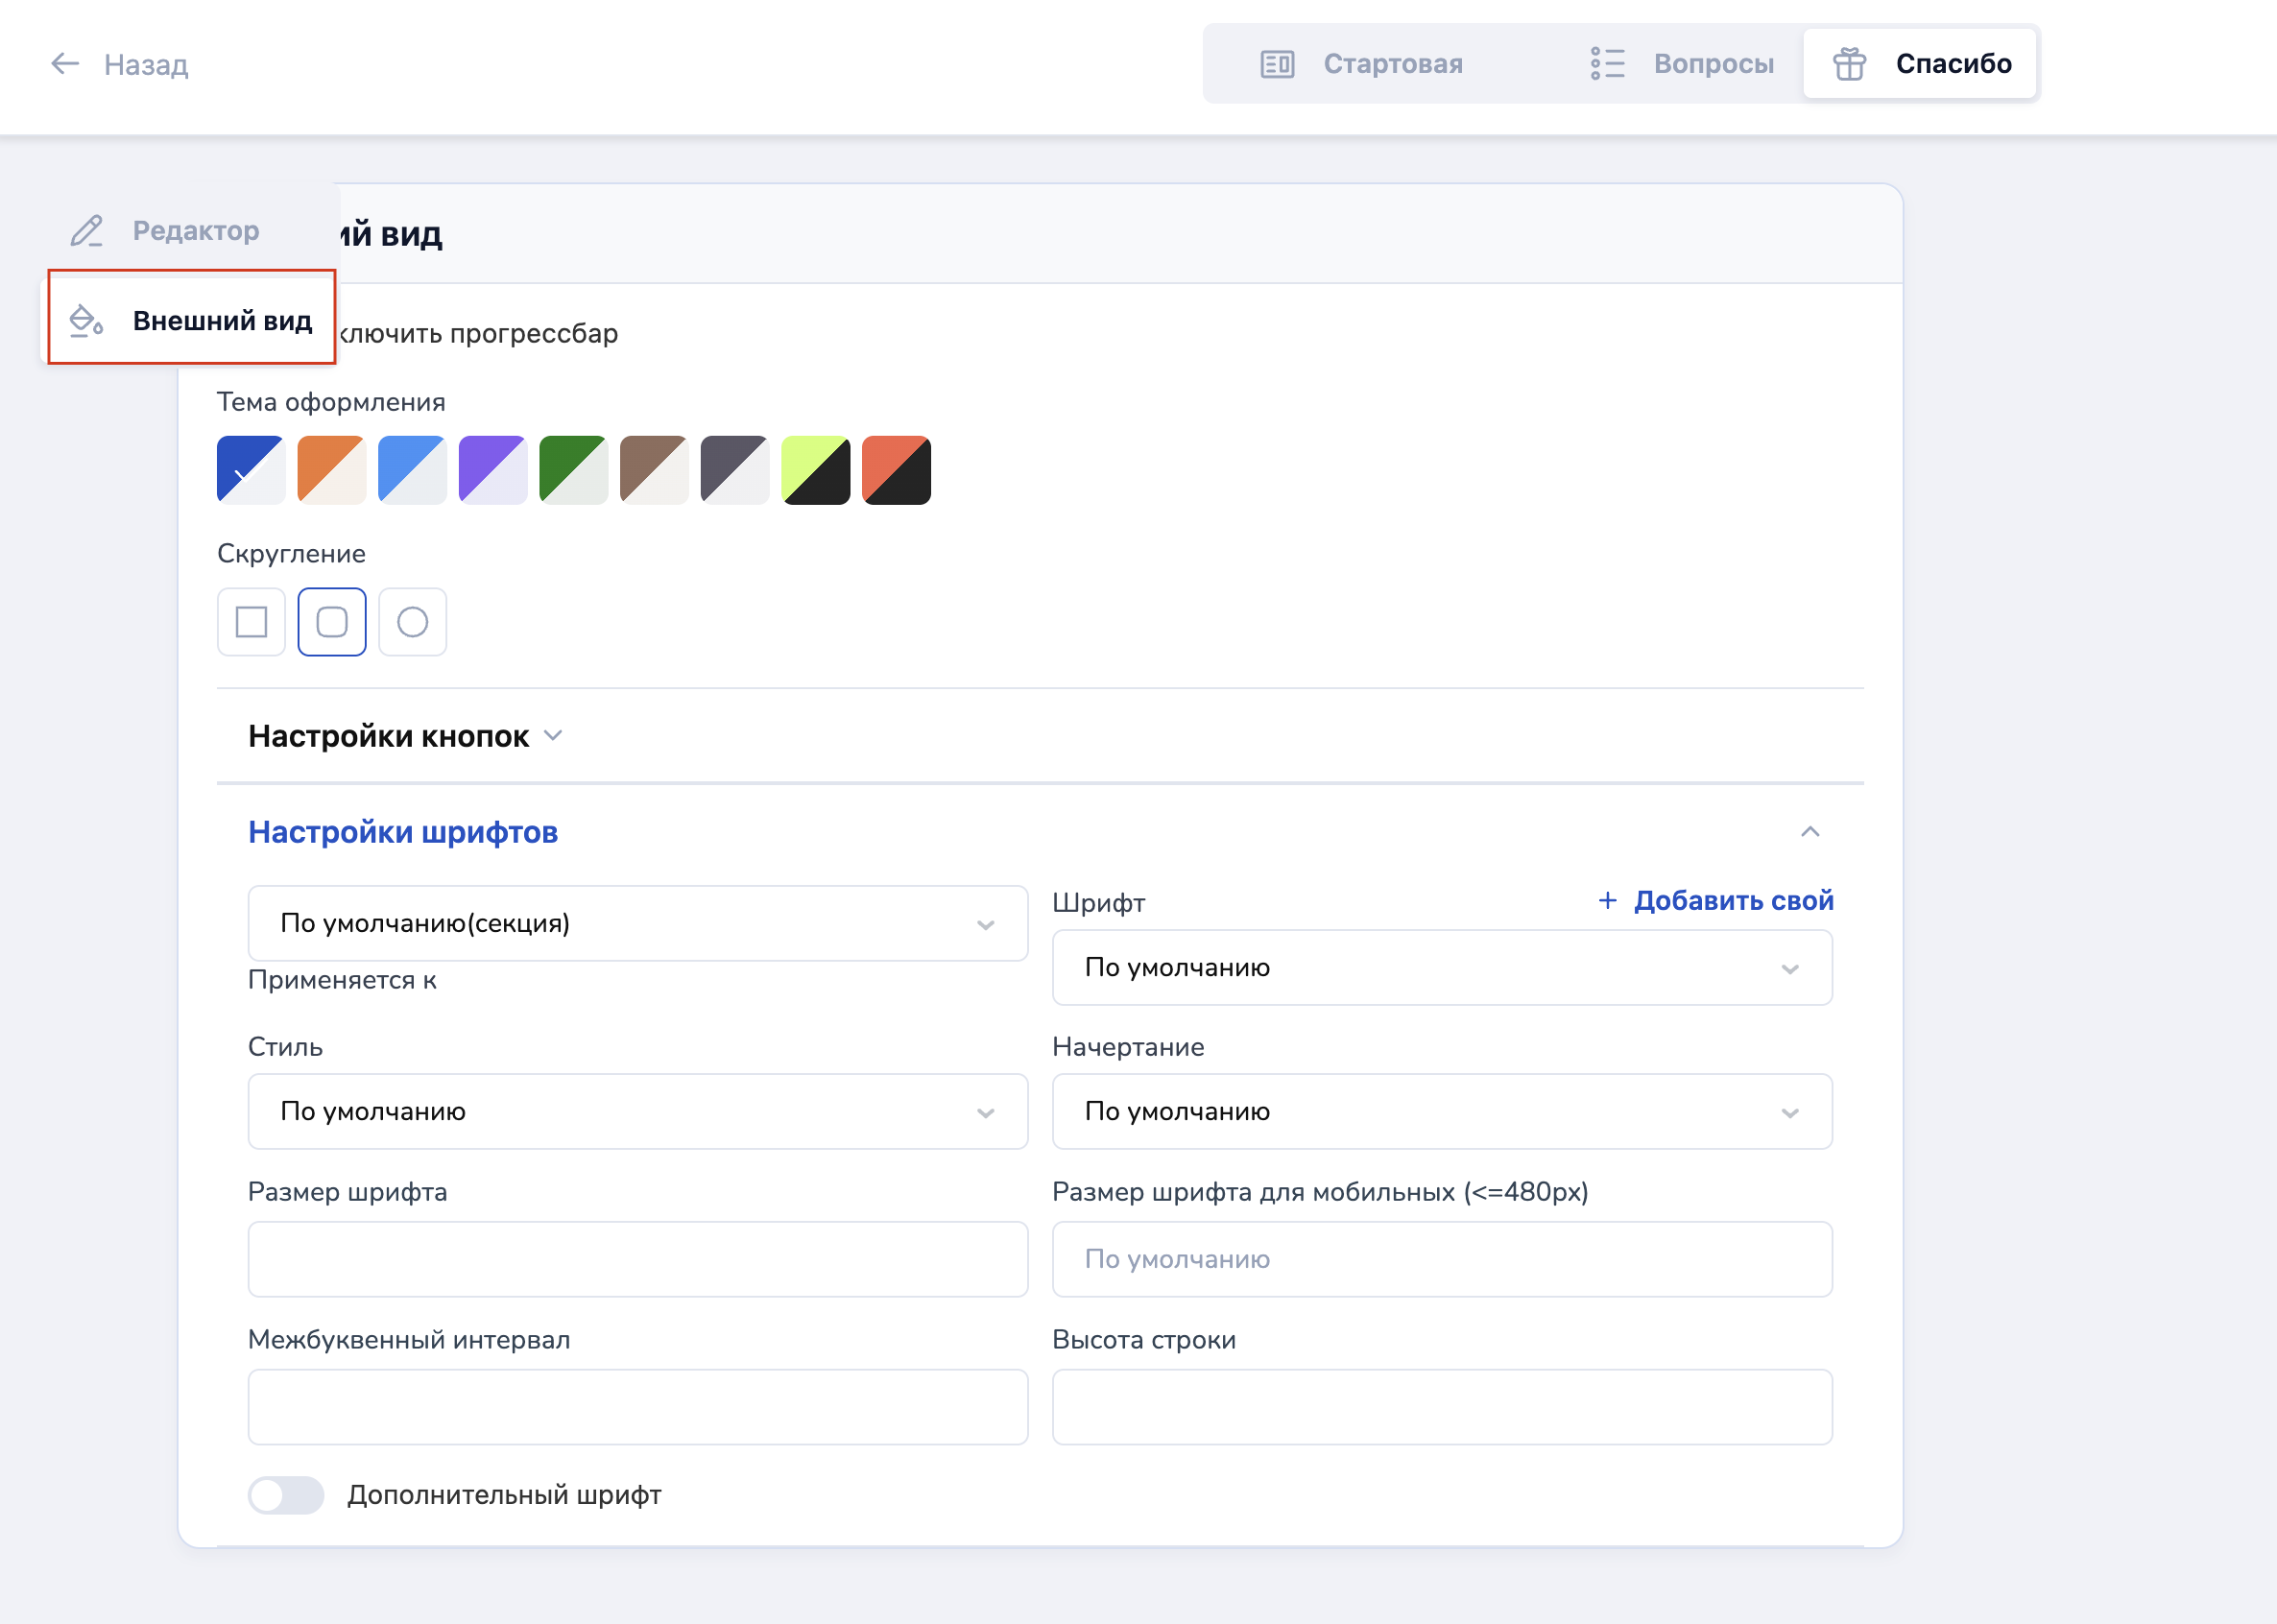Select the square corners rounding option
This screenshot has height=1624, width=2277.
(251, 622)
